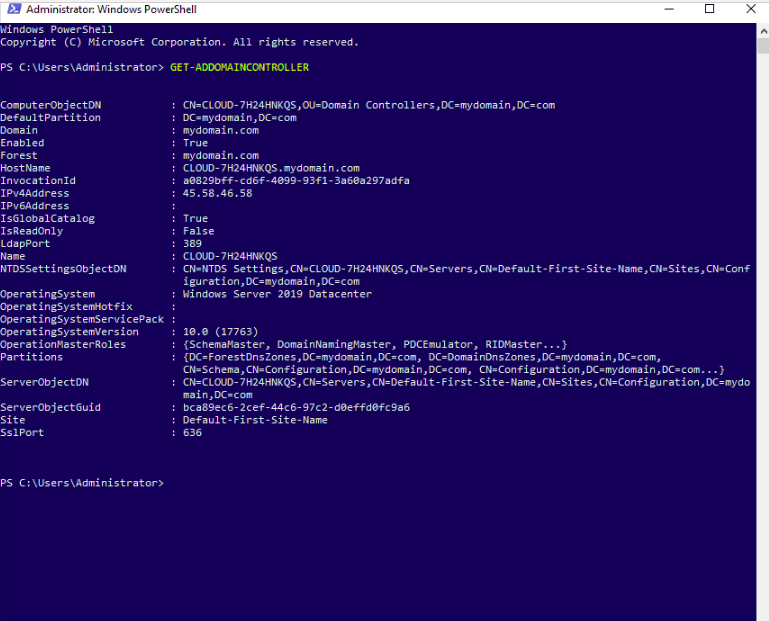This screenshot has height=621, width=769.
Task: Click the SslPort value 636
Action: pyautogui.click(x=192, y=433)
